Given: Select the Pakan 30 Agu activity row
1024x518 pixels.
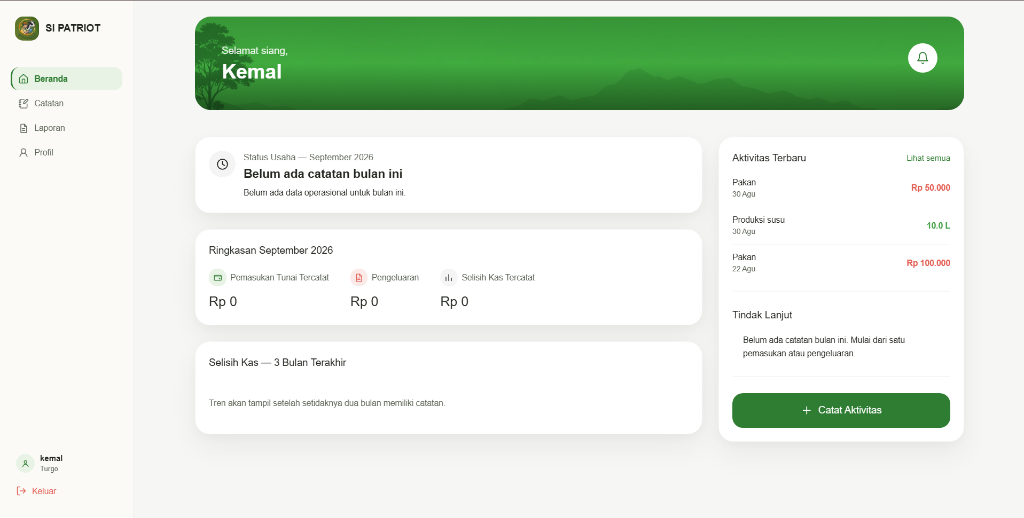Looking at the screenshot, I should coord(840,188).
